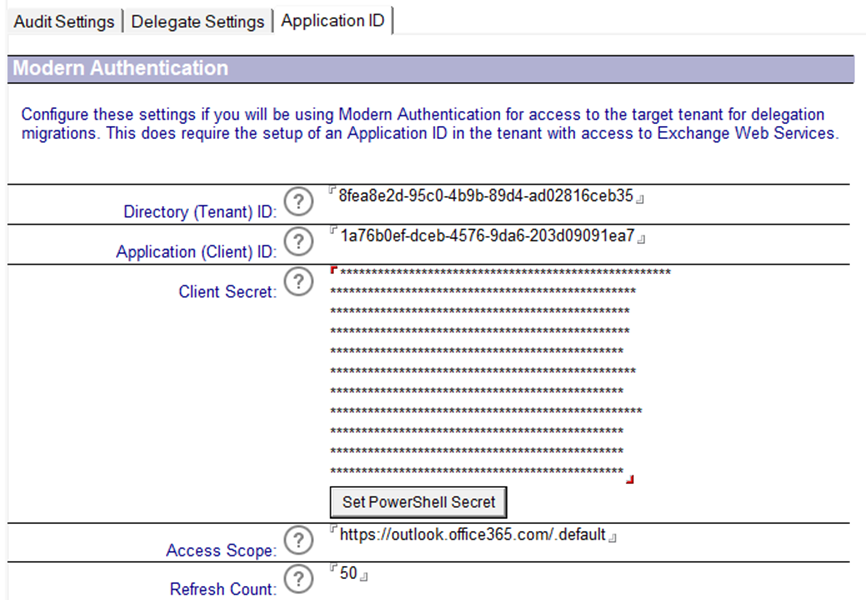Screen dimensions: 866x600
Task: Click the Modern Authentication description paragraph
Action: point(430,124)
